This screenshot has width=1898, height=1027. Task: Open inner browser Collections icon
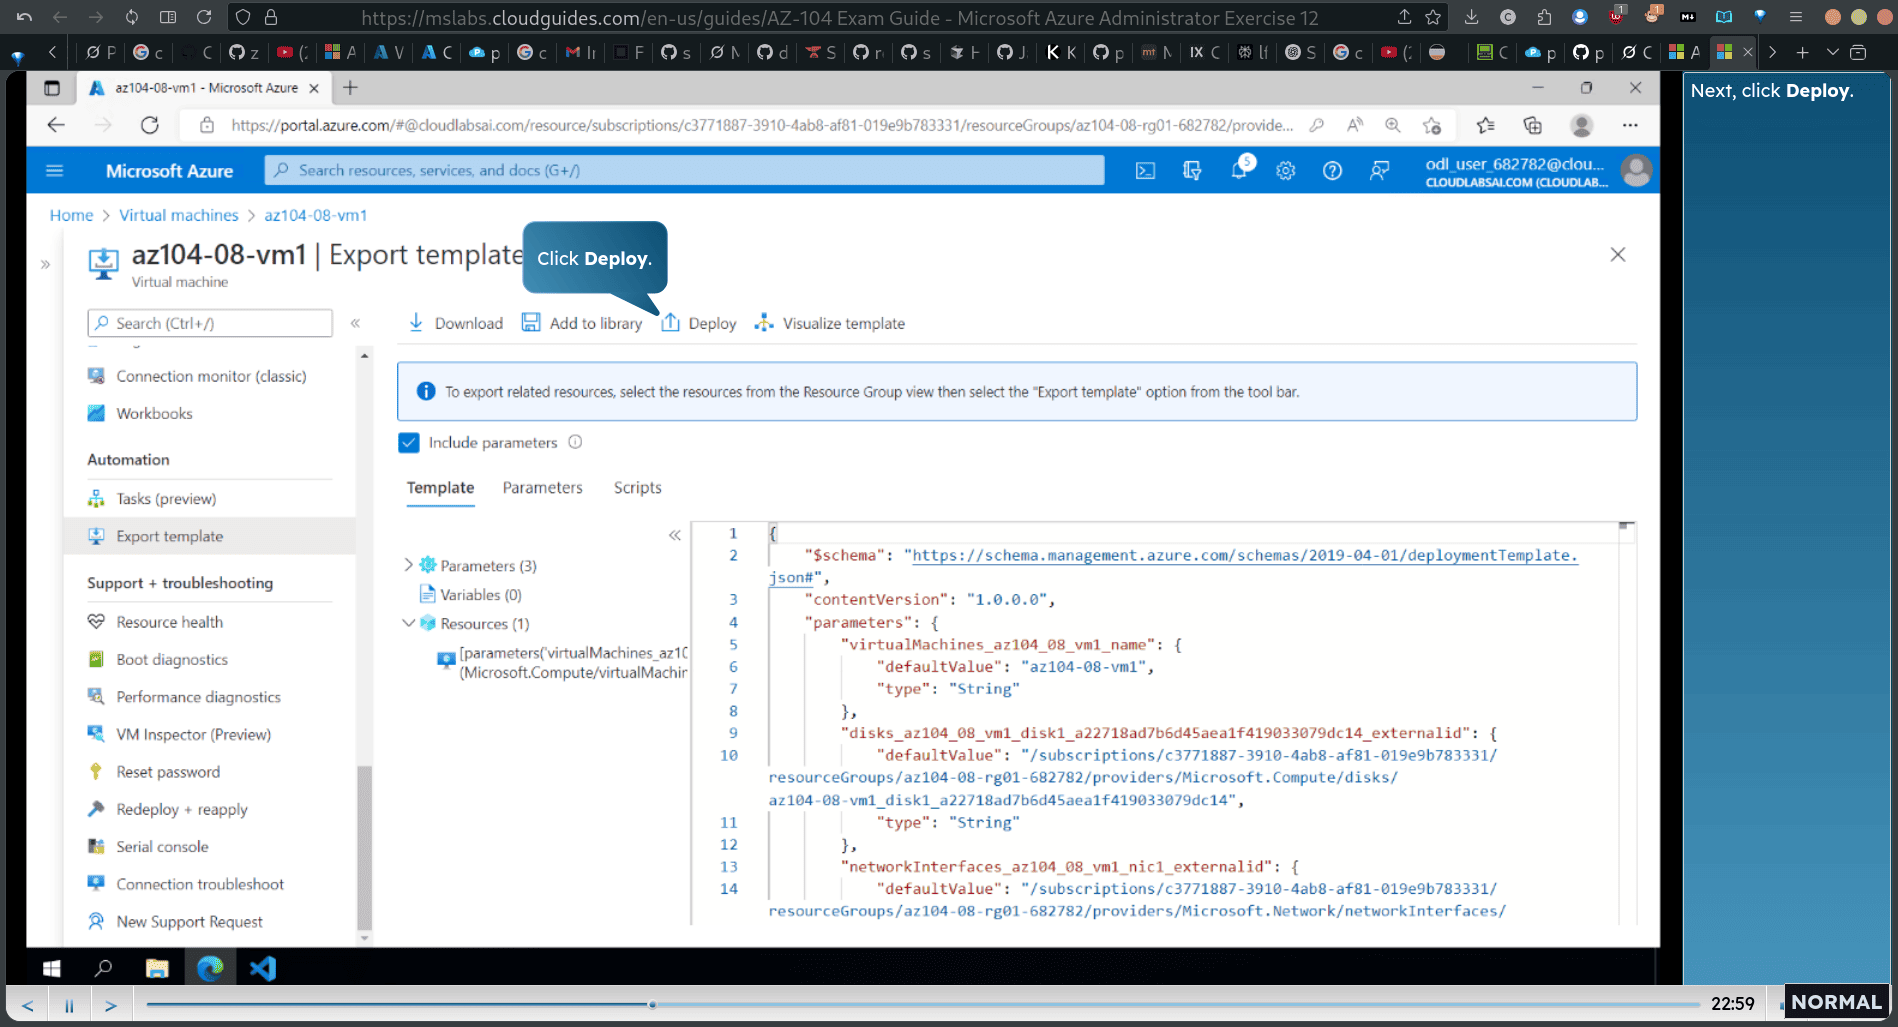coord(1532,125)
